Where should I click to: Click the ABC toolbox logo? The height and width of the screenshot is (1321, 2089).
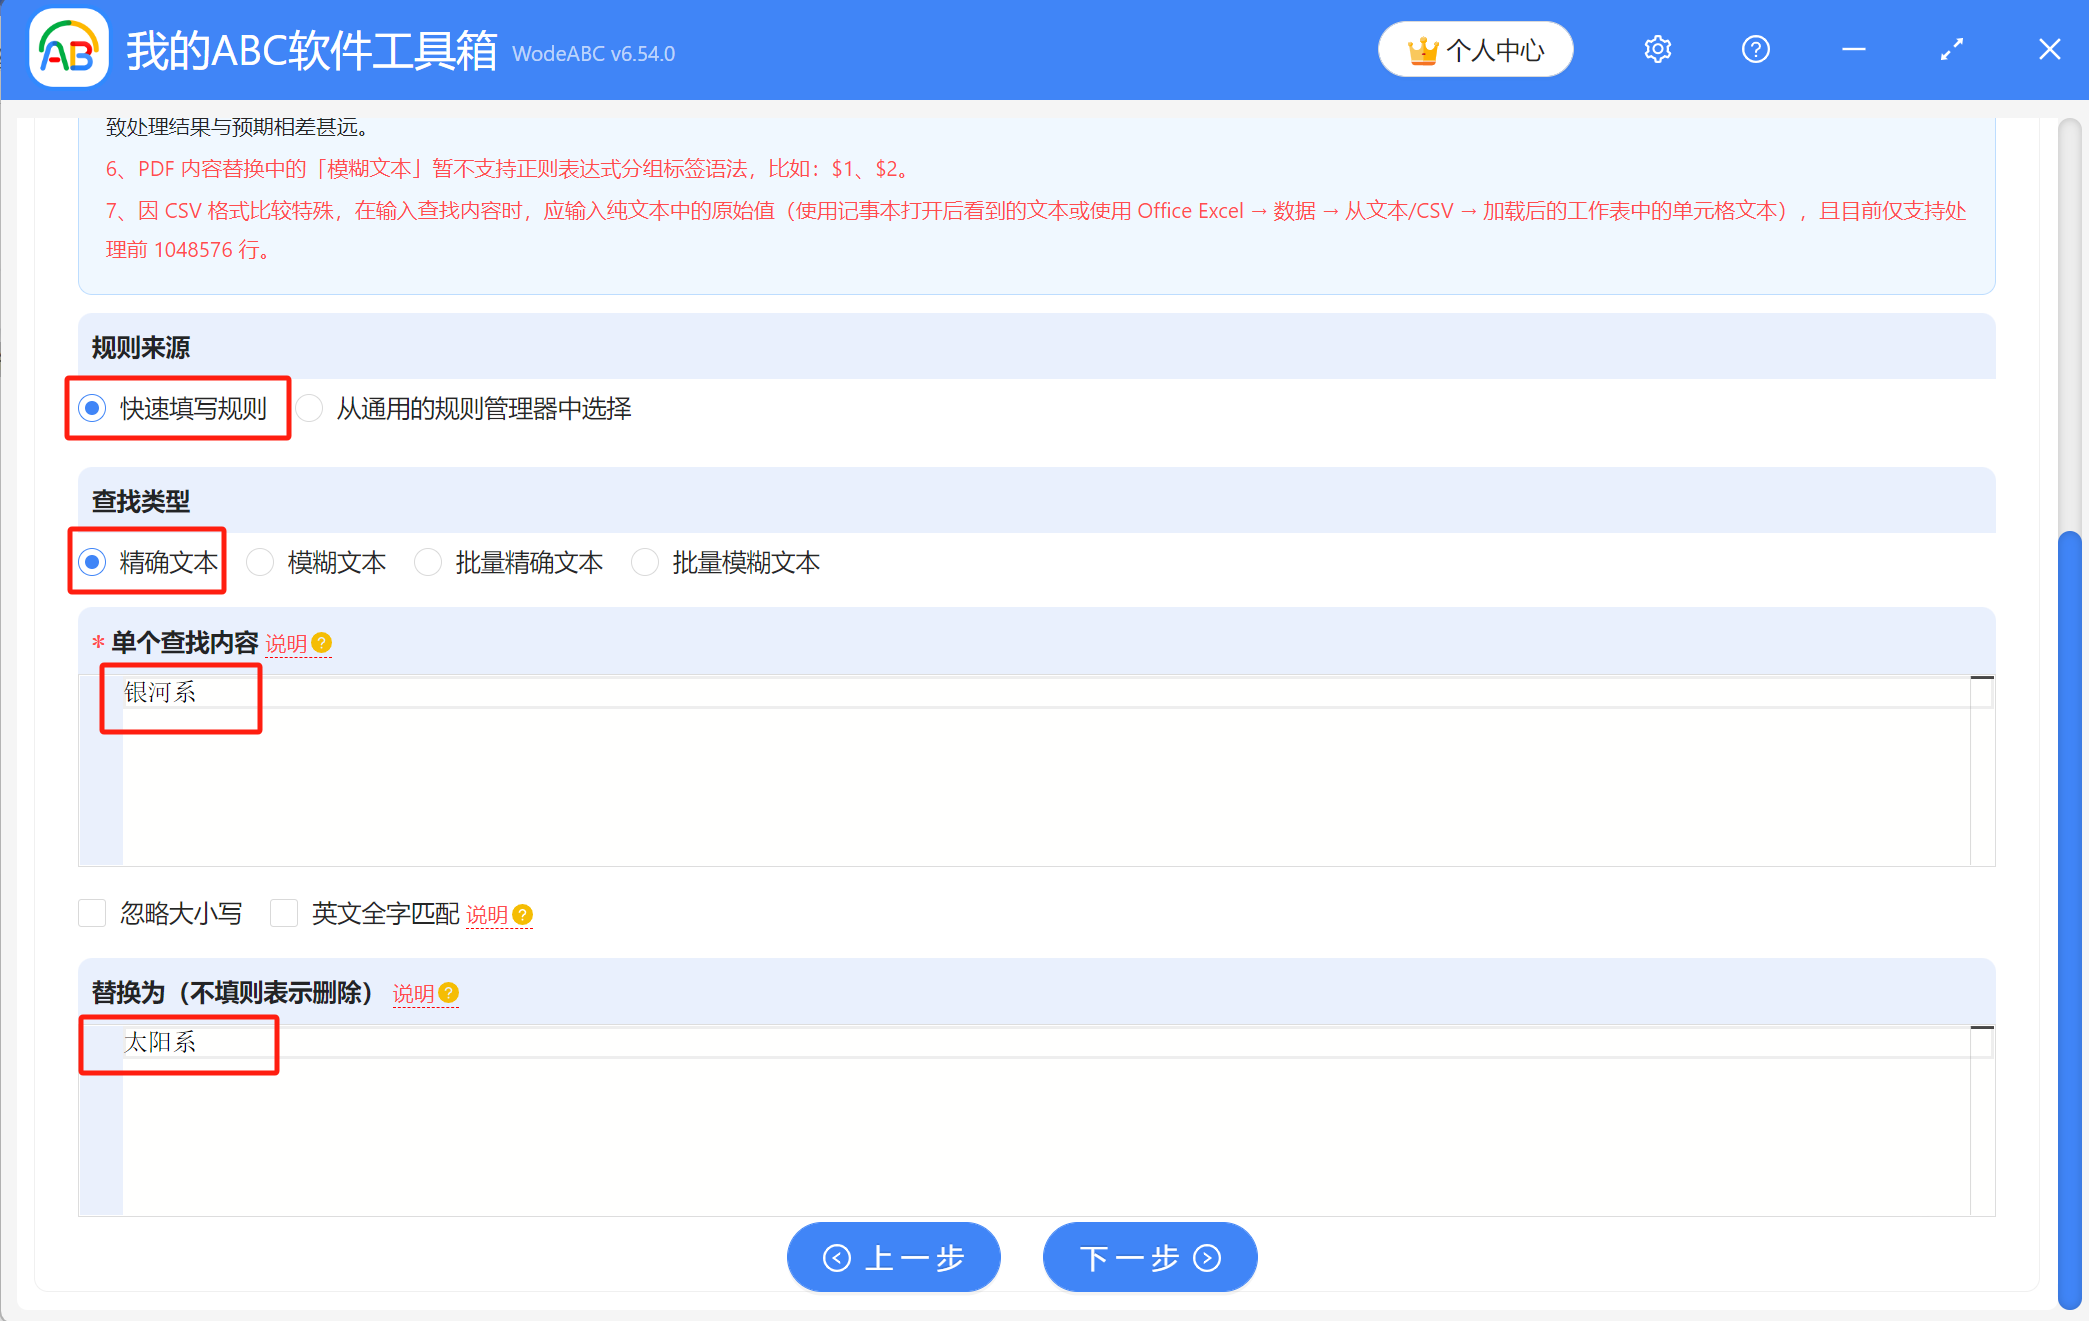pos(67,48)
